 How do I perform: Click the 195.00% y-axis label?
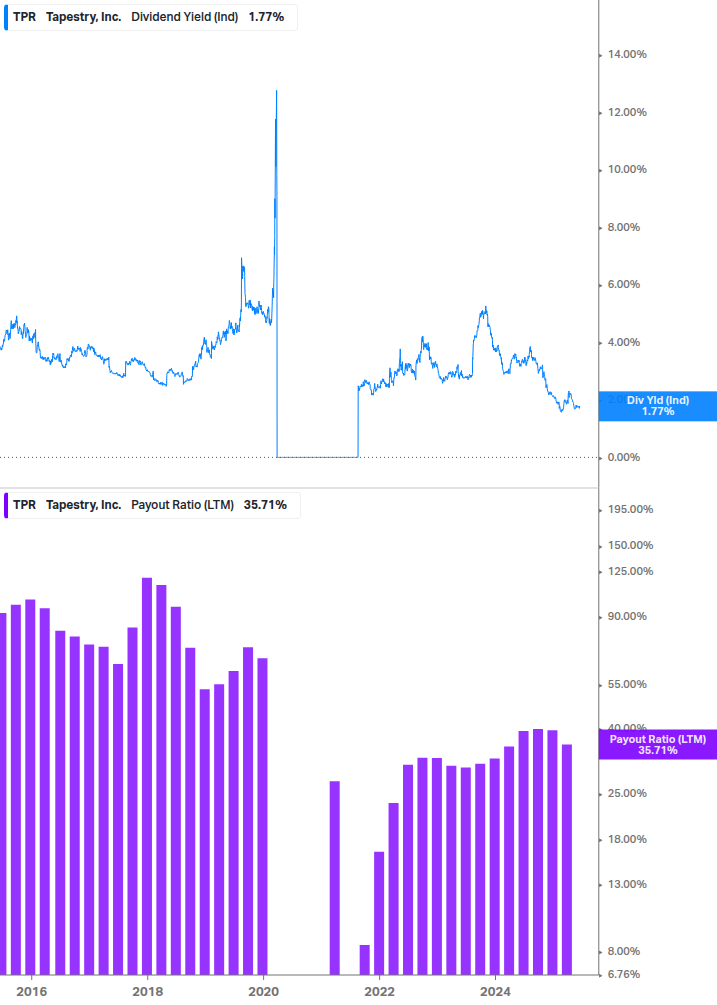click(x=630, y=510)
